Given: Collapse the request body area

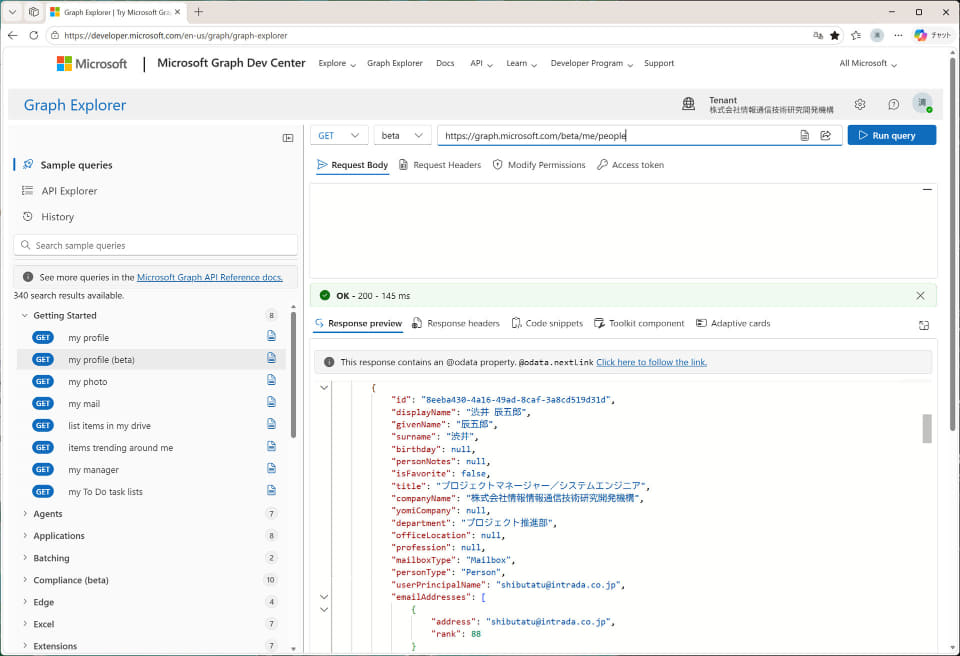Looking at the screenshot, I should click(927, 190).
